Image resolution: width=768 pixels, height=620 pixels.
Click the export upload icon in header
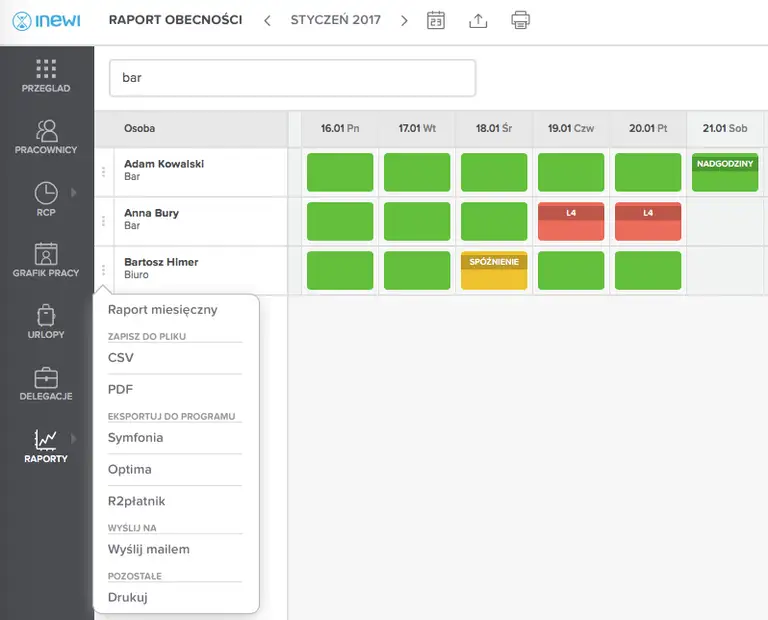[x=478, y=20]
